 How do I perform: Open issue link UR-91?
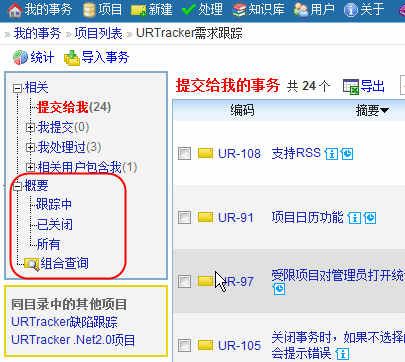point(236,218)
